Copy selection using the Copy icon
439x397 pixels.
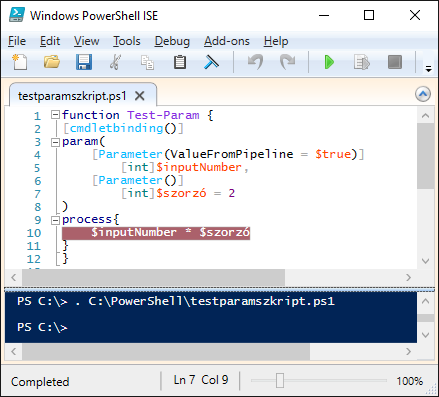tap(147, 62)
